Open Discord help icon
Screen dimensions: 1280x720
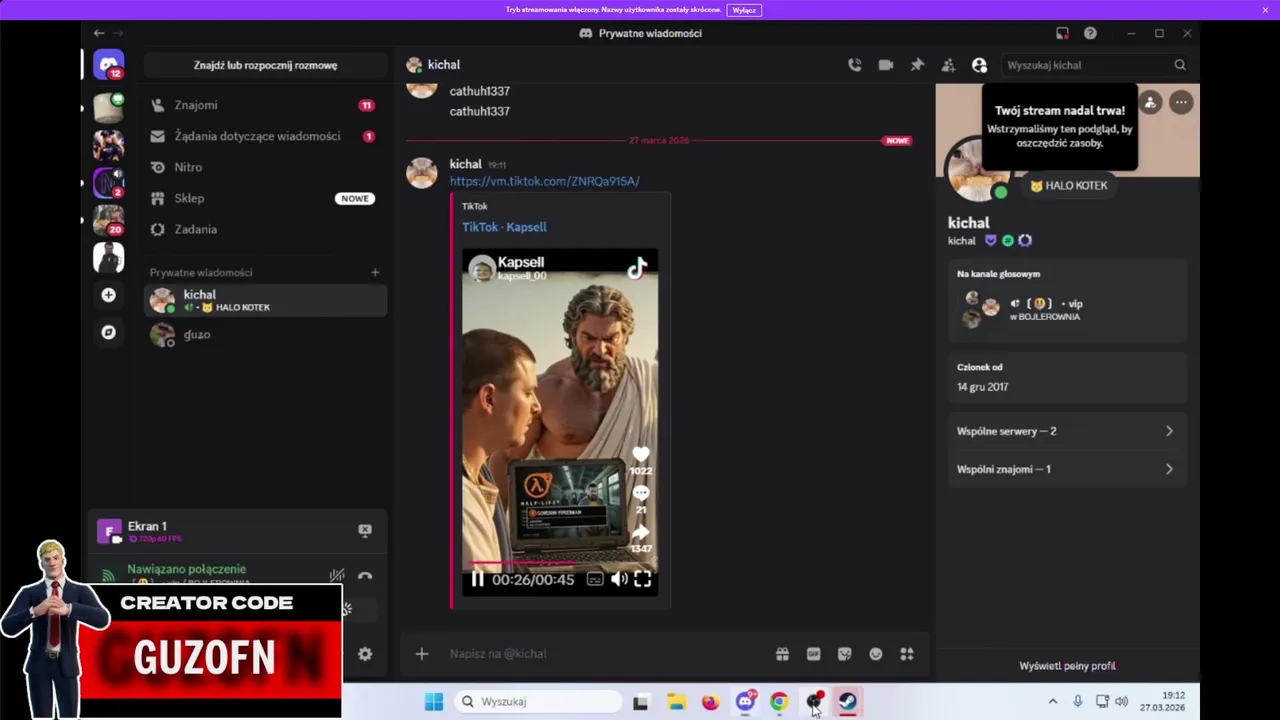(x=1090, y=33)
